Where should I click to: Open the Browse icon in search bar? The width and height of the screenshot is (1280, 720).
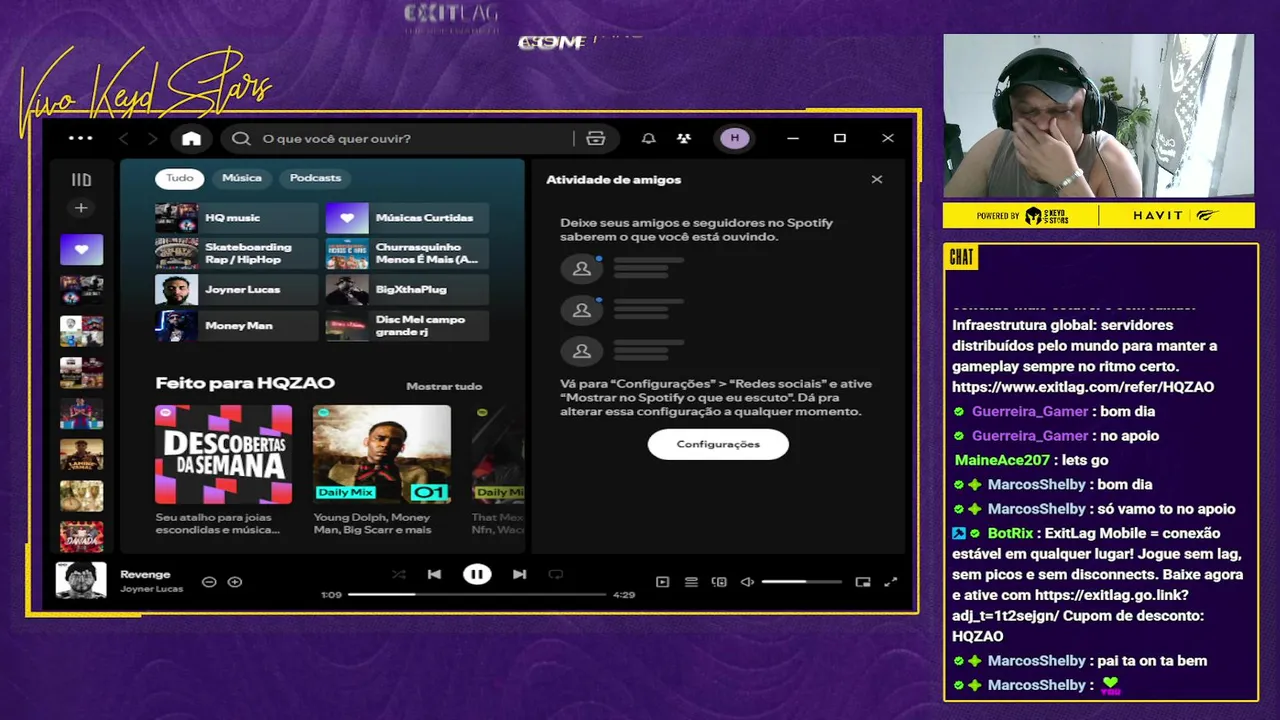(596, 138)
